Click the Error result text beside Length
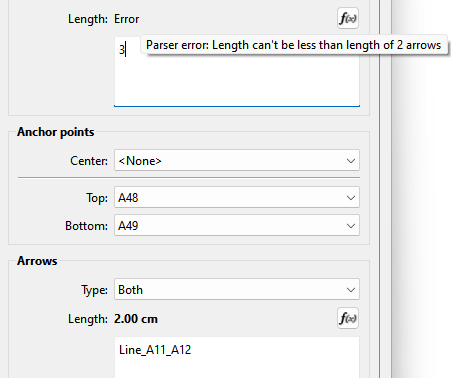Viewport: 451px width, 378px height. [126, 19]
